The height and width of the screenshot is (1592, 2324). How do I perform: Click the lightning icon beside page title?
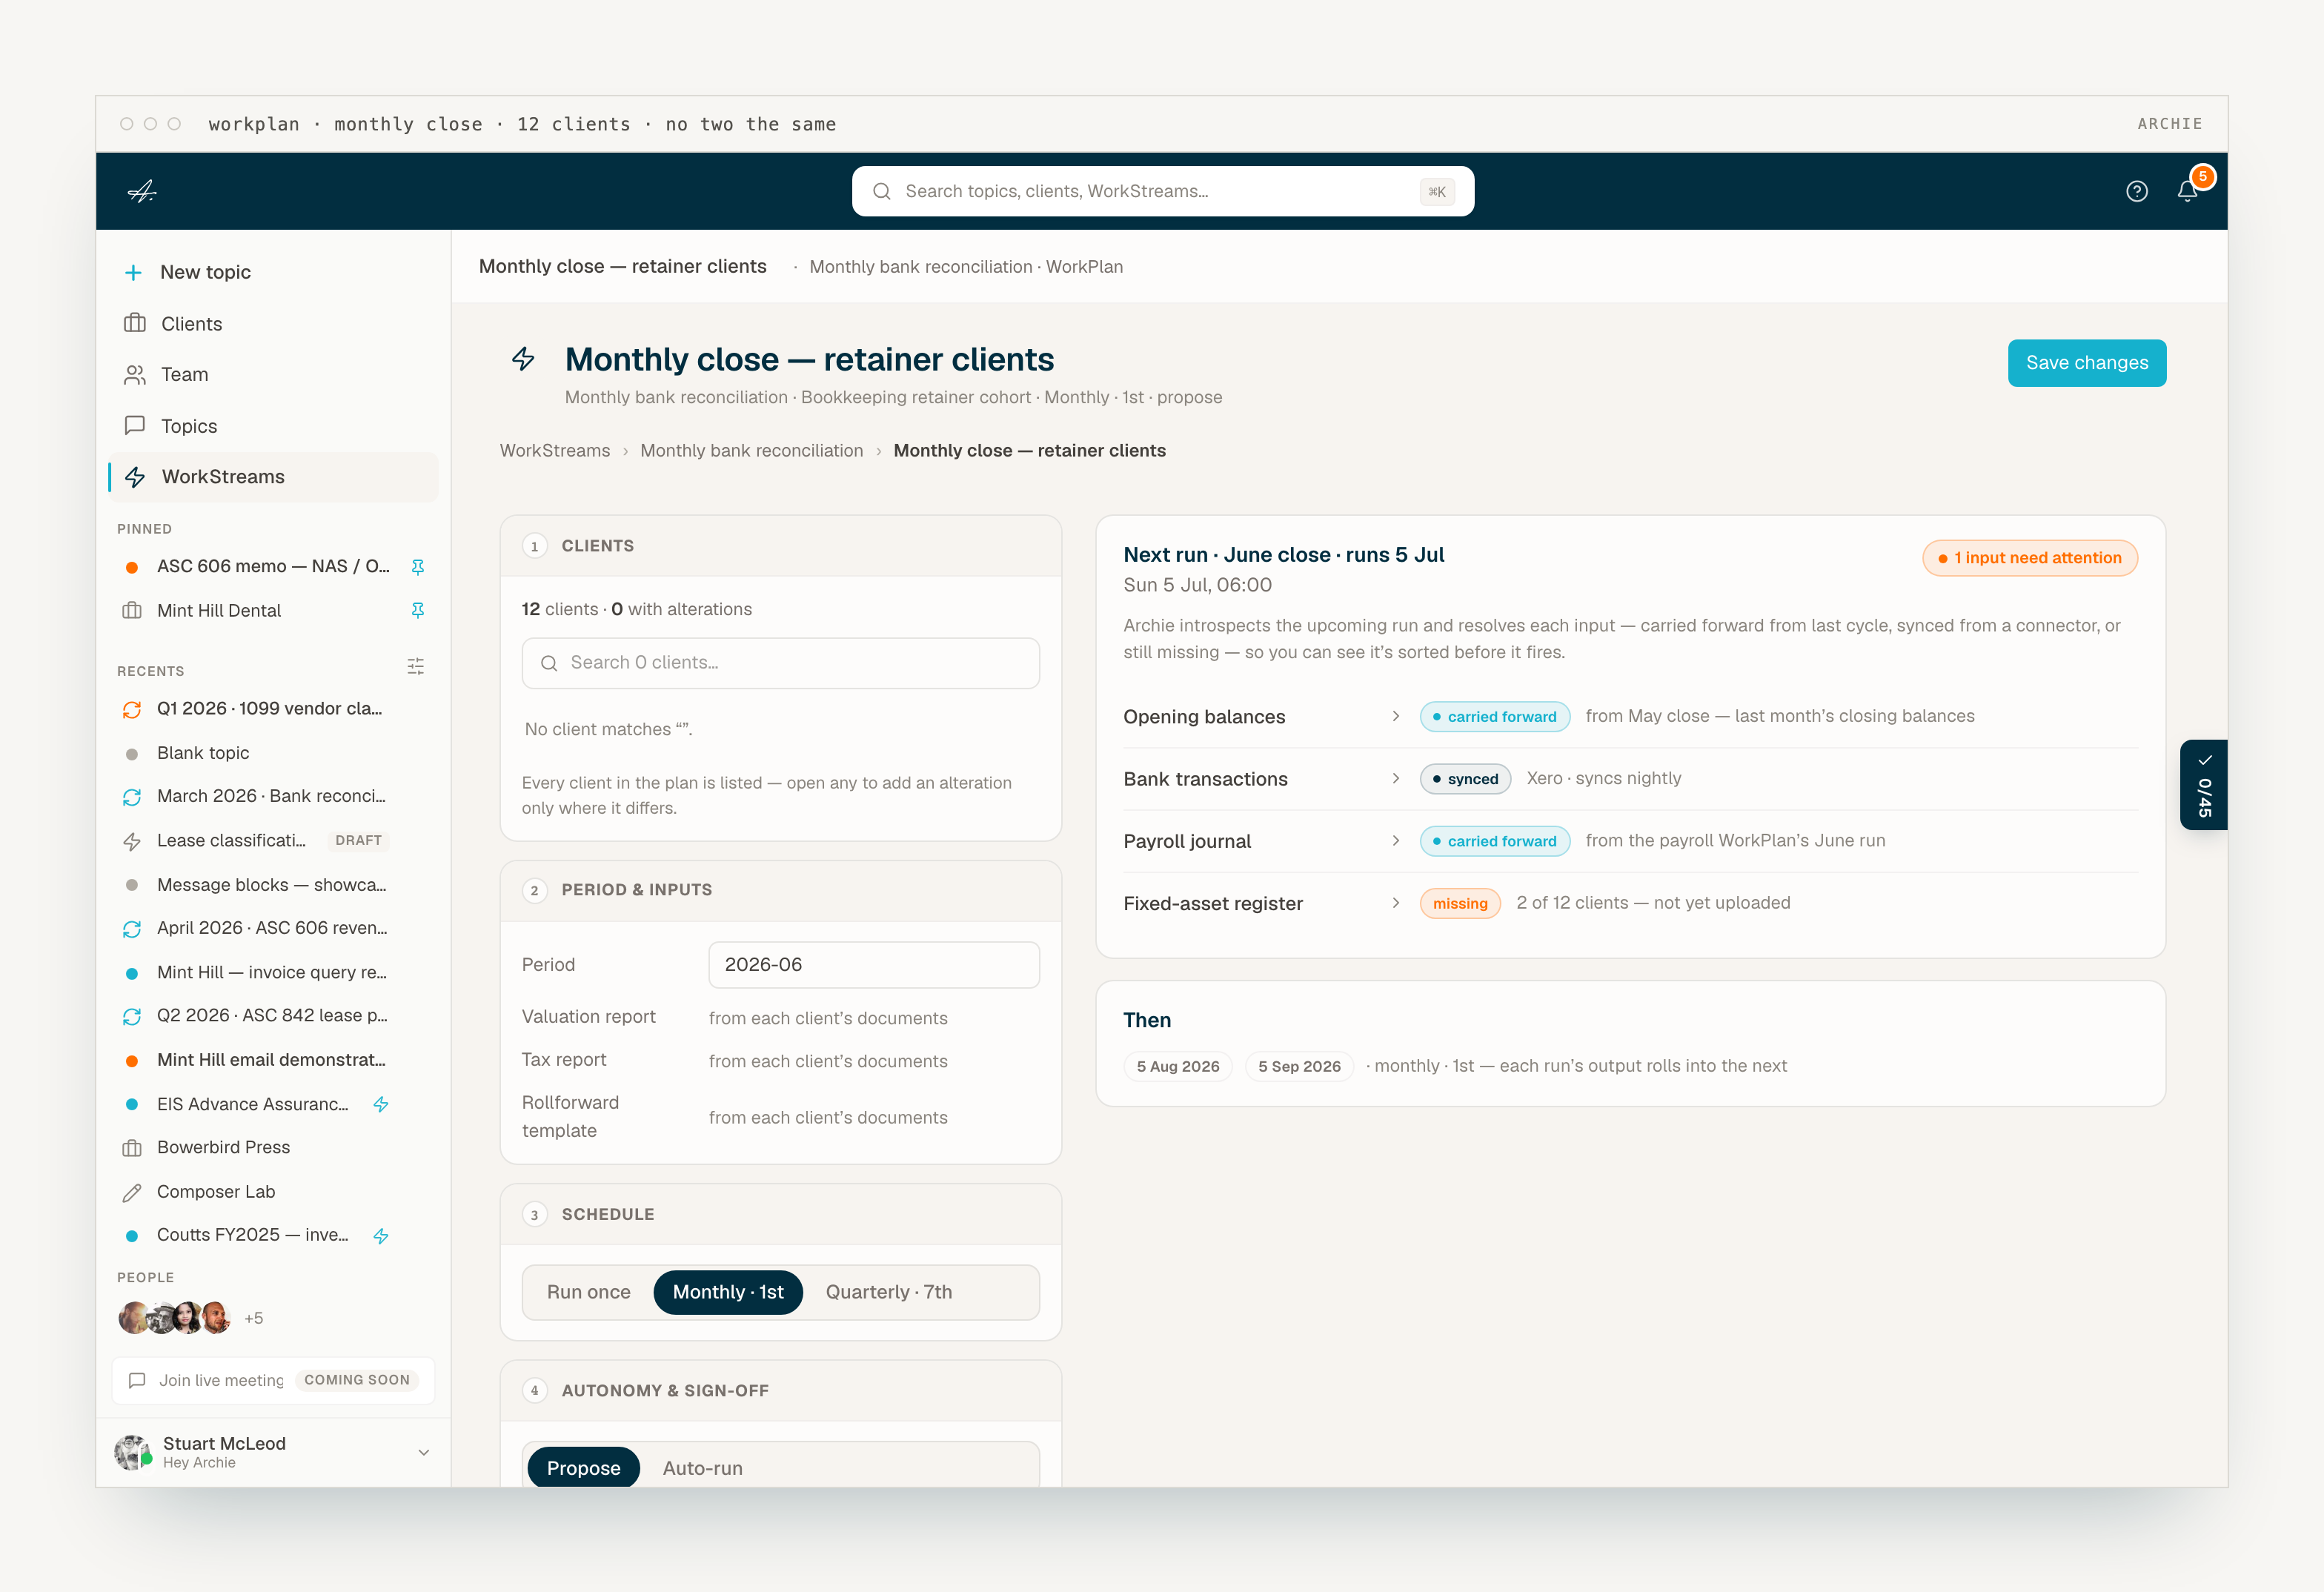523,359
